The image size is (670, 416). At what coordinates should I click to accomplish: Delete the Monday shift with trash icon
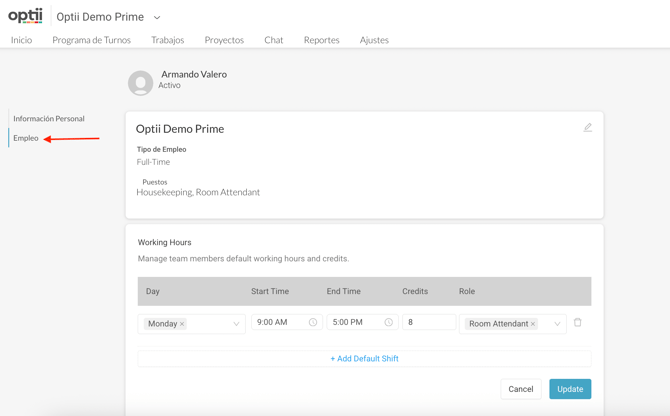pyautogui.click(x=578, y=323)
